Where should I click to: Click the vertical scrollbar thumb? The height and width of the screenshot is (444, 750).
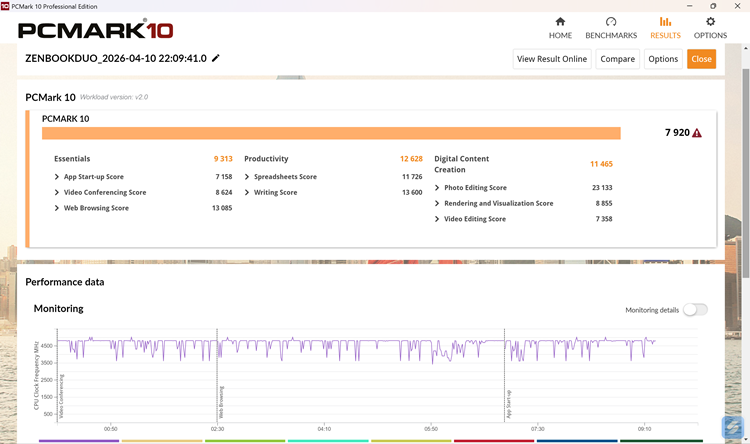pyautogui.click(x=746, y=172)
